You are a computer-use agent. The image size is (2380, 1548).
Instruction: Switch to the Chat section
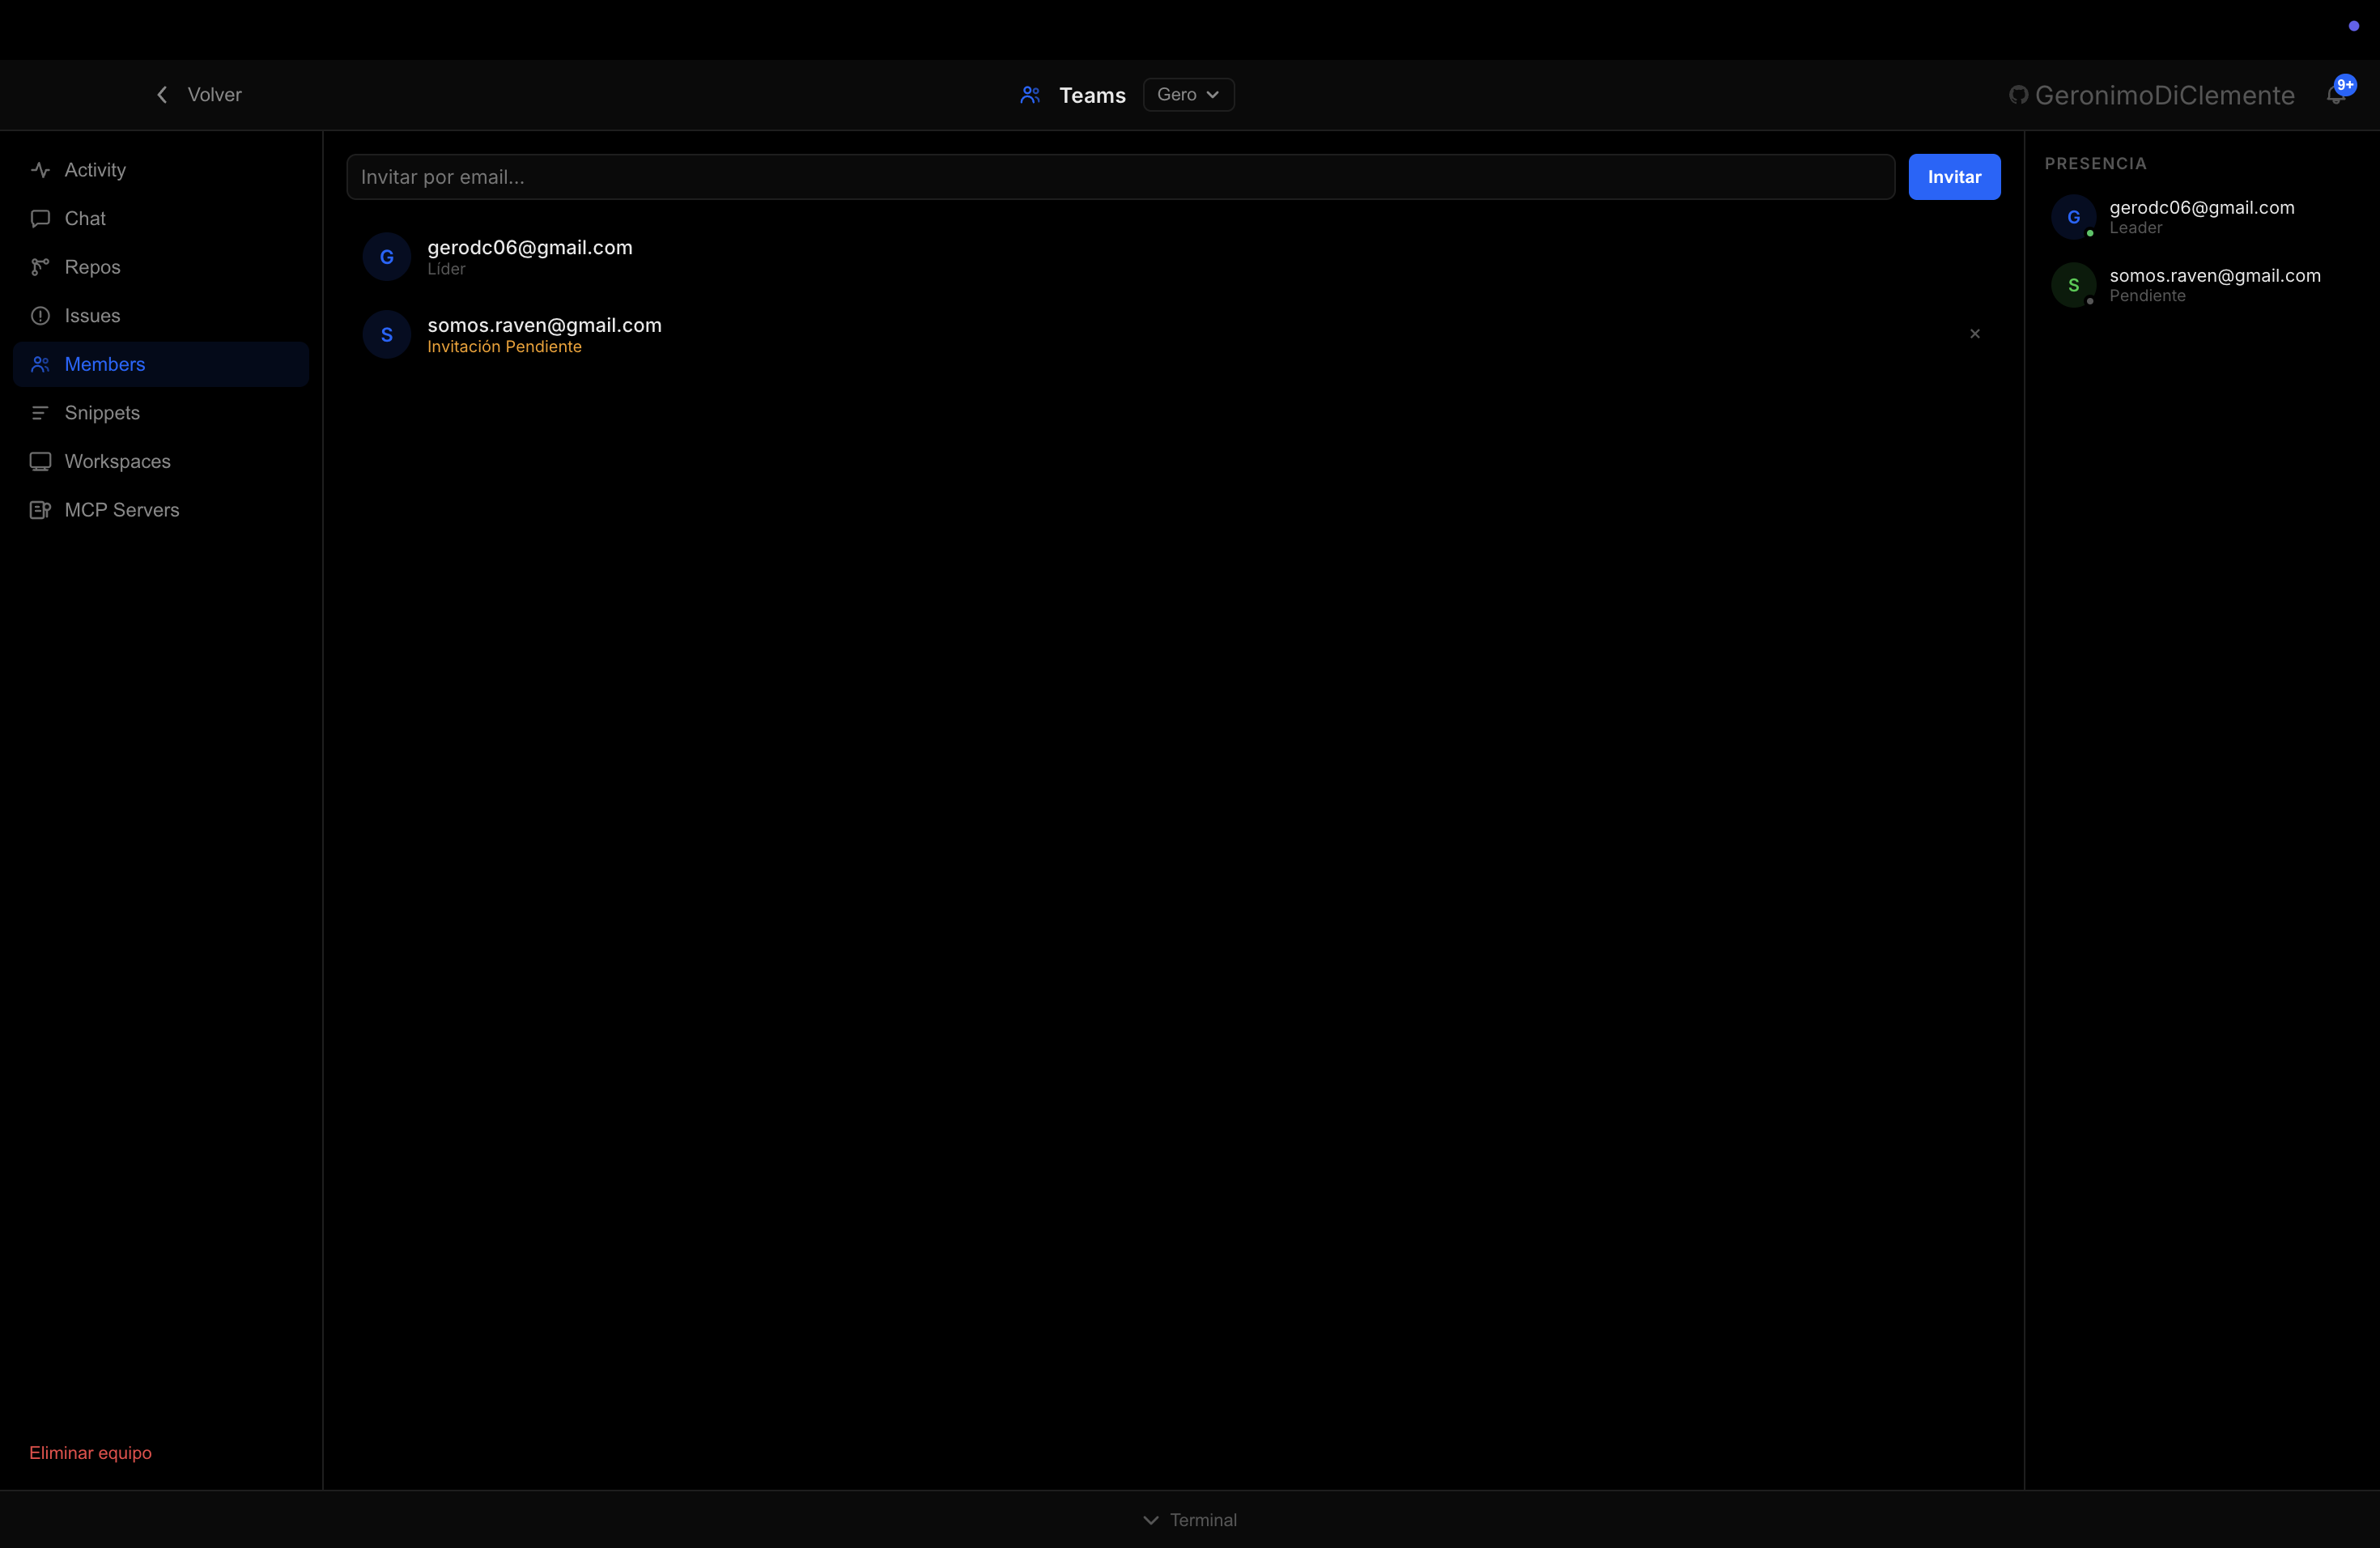pos(85,218)
